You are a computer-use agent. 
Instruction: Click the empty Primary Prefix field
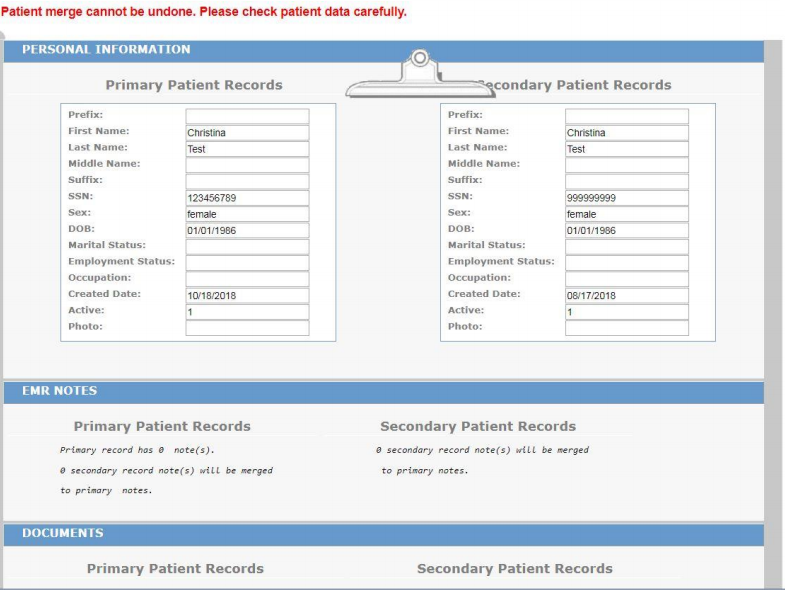pyautogui.click(x=247, y=116)
